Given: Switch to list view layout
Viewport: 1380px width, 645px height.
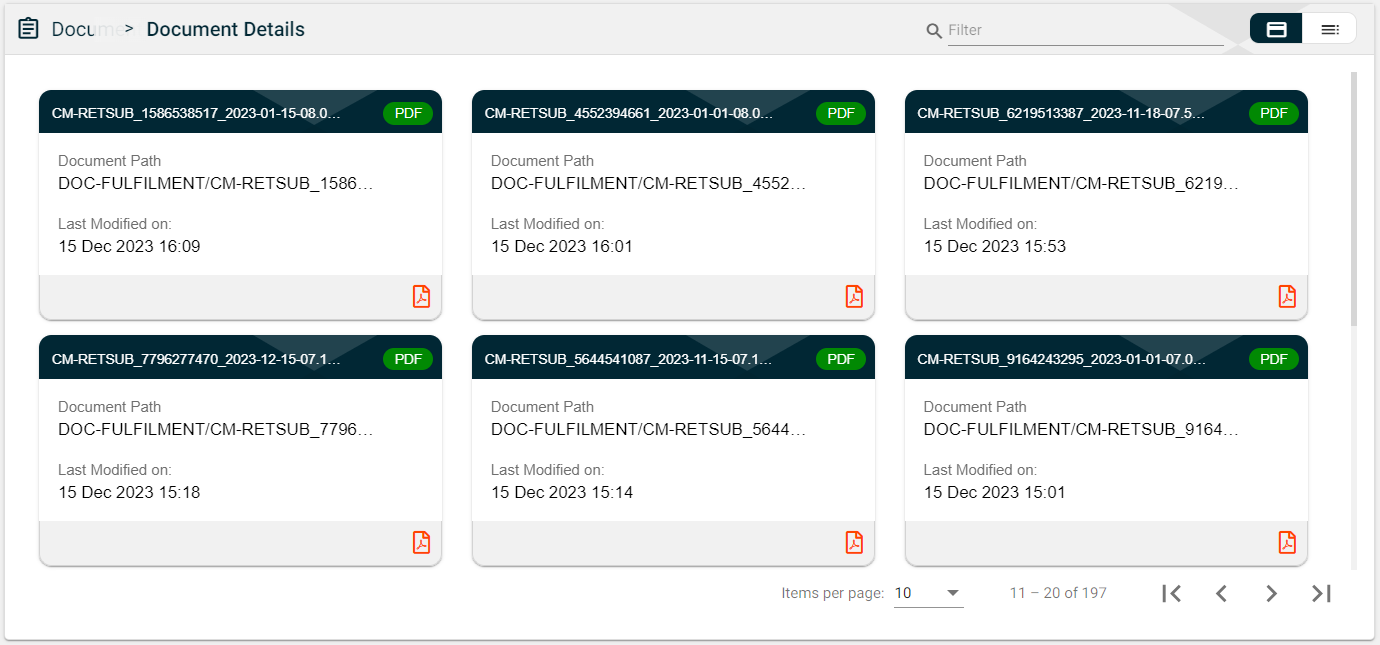Looking at the screenshot, I should click(x=1329, y=29).
